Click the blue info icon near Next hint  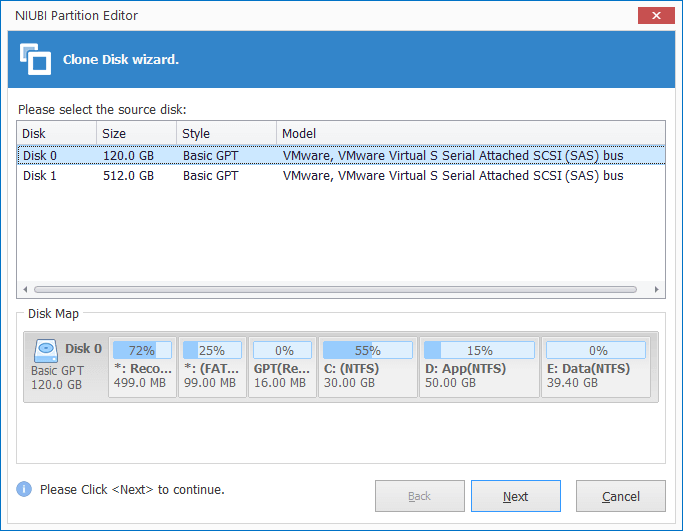pyautogui.click(x=24, y=489)
